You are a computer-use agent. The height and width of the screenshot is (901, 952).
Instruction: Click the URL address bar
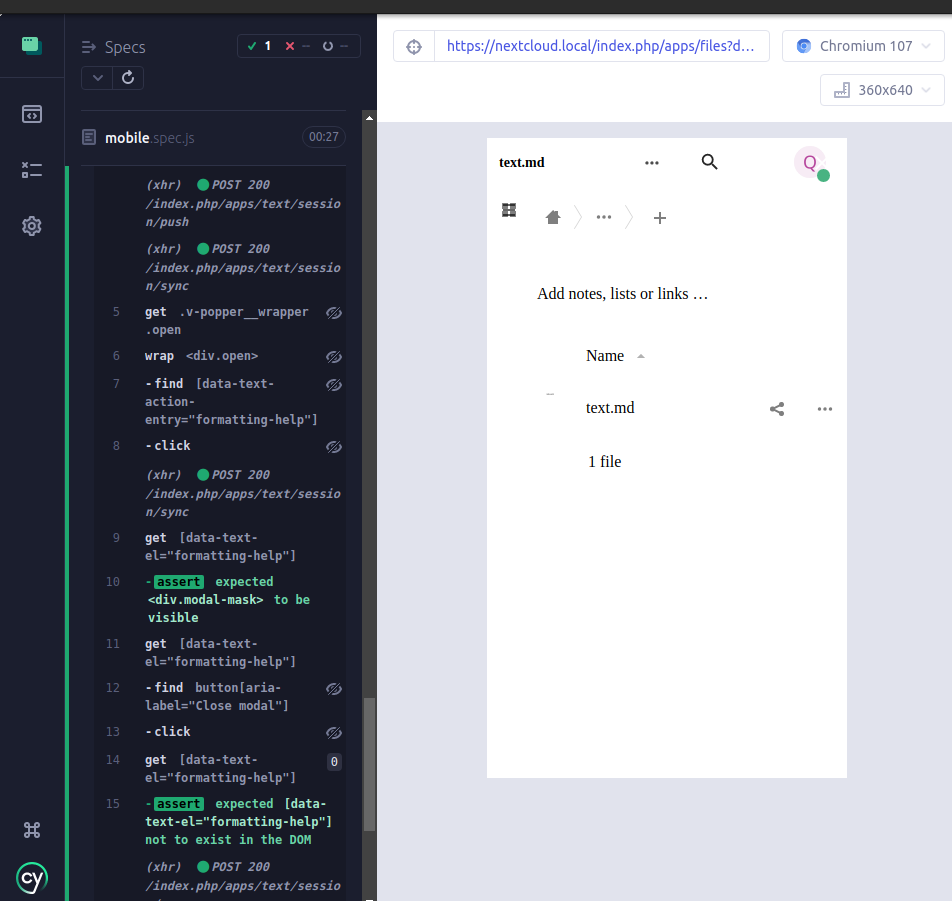(x=602, y=45)
